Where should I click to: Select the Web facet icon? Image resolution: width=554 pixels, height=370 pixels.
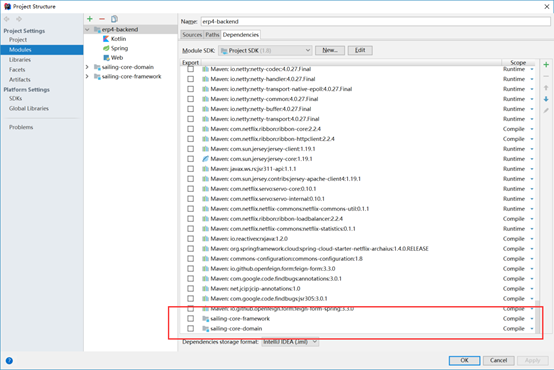(106, 58)
